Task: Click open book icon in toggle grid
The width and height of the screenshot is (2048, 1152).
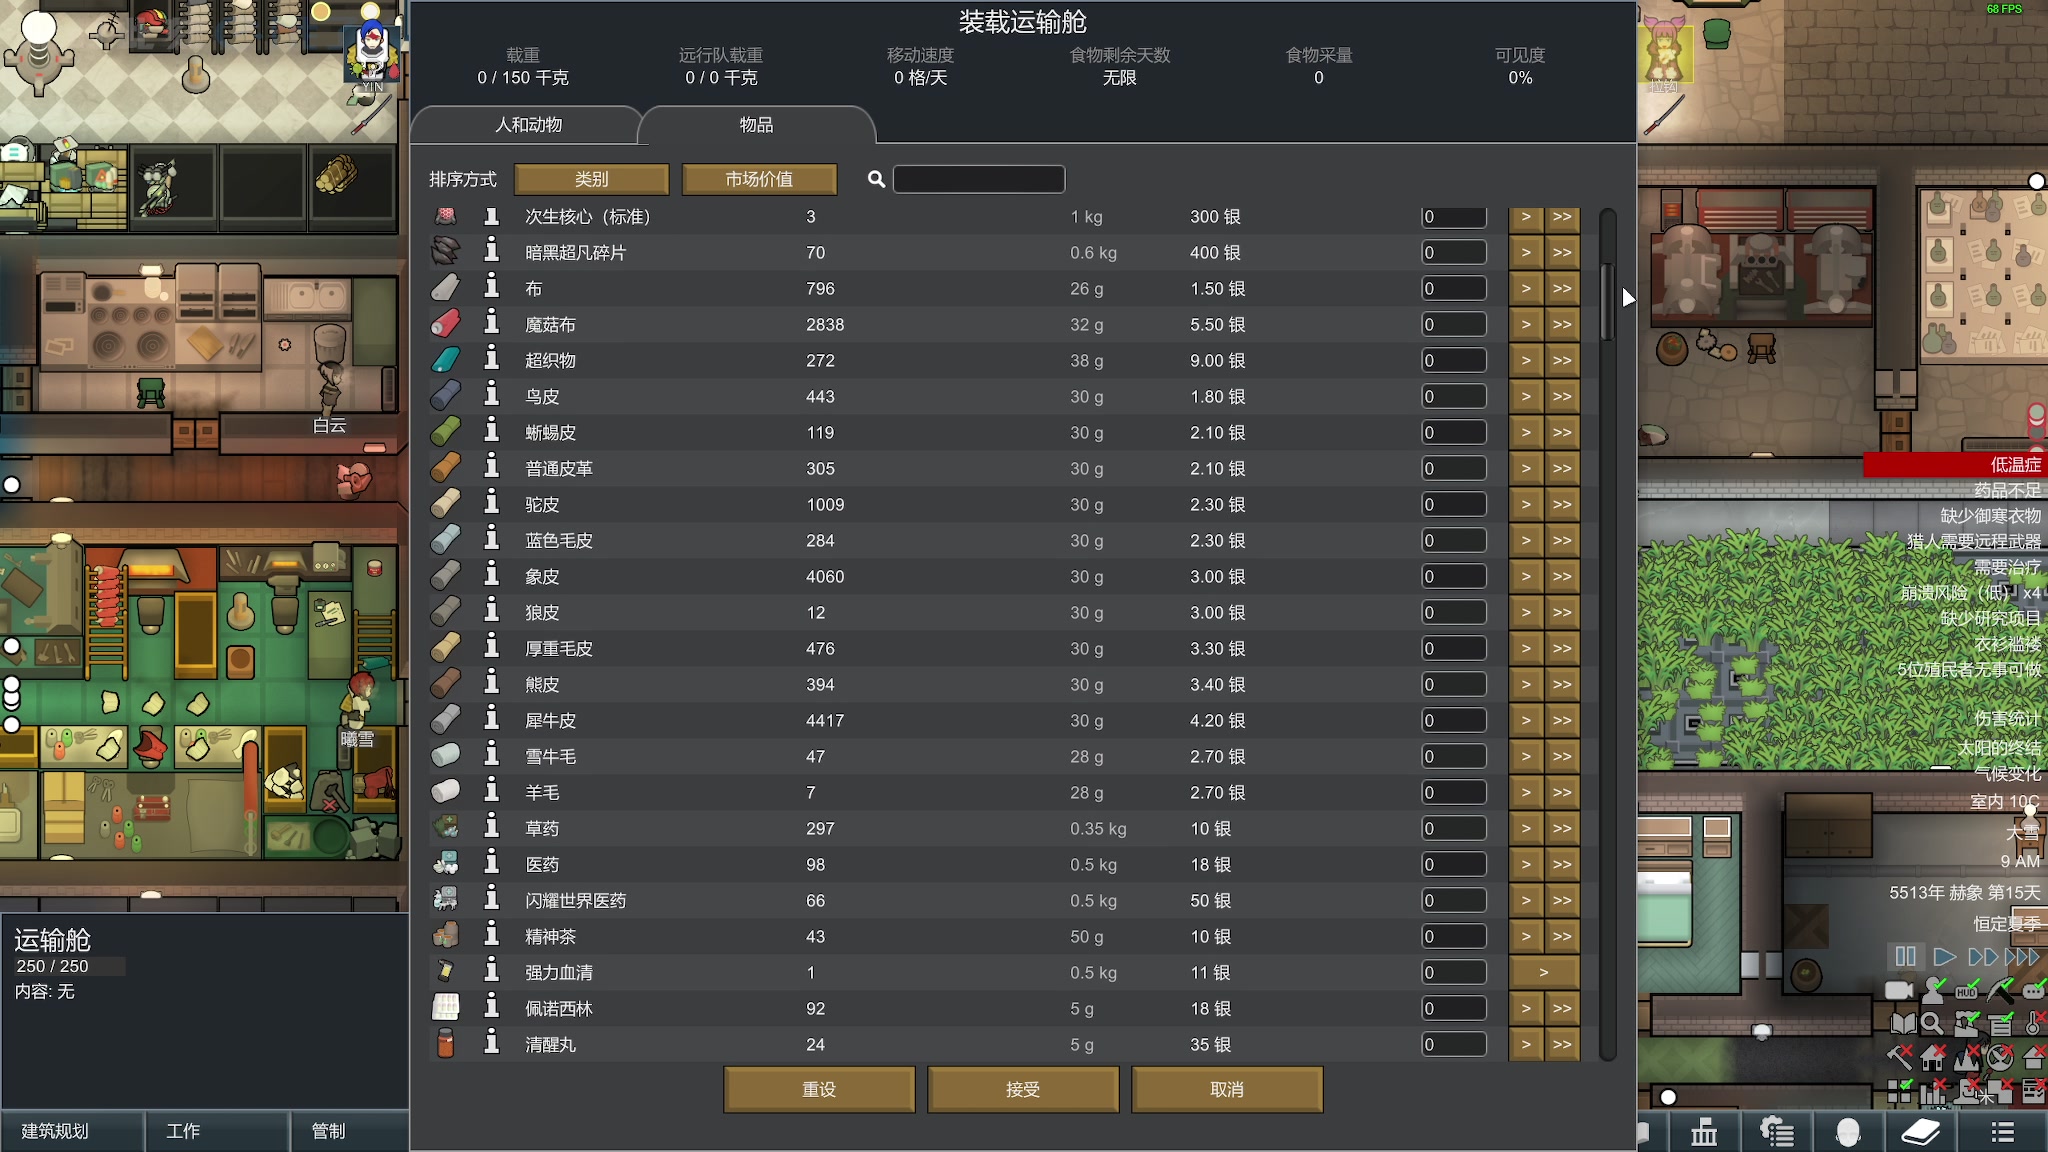Action: point(1902,1023)
